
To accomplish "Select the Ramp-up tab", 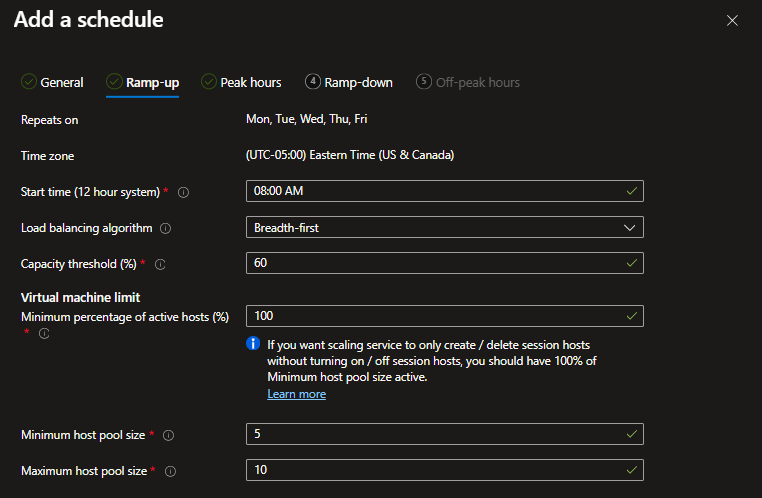I will pos(142,82).
